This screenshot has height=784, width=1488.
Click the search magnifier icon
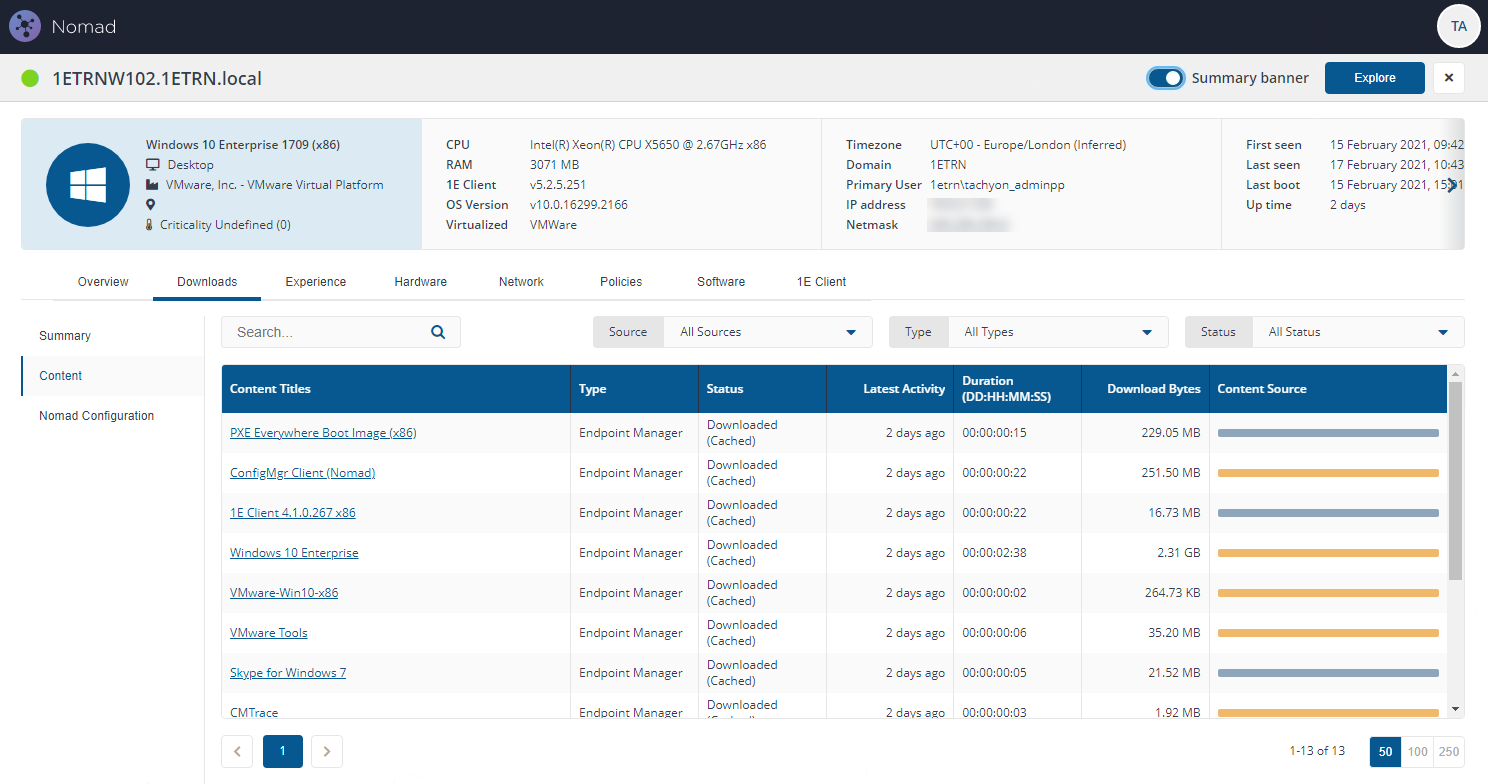(x=438, y=332)
